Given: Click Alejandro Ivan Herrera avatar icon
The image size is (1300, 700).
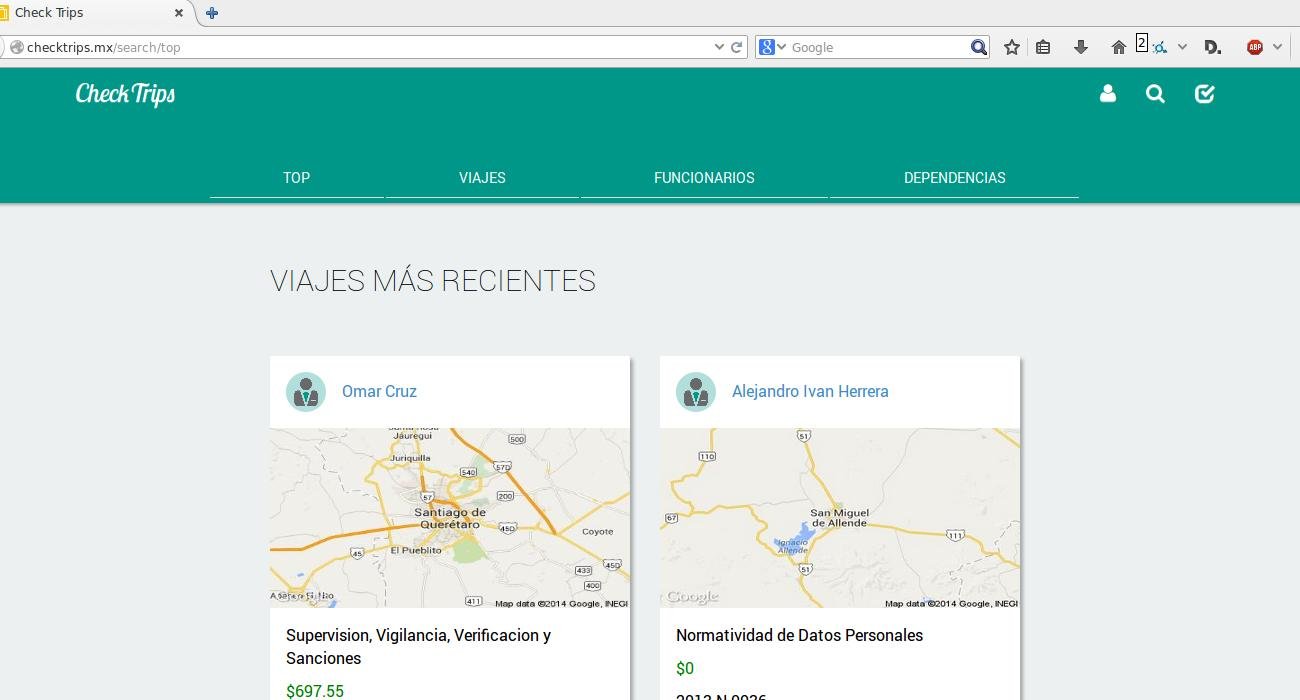Looking at the screenshot, I should (696, 392).
